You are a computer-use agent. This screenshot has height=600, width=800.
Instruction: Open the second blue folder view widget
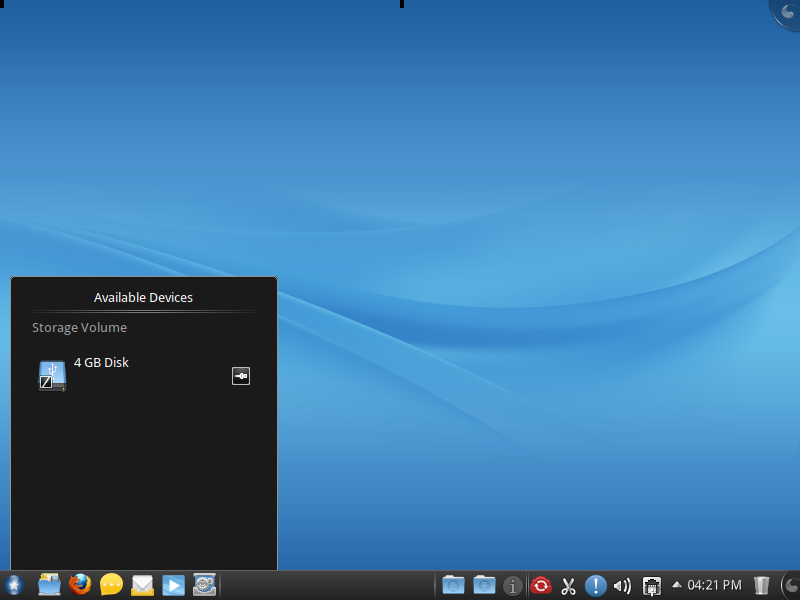pos(484,585)
